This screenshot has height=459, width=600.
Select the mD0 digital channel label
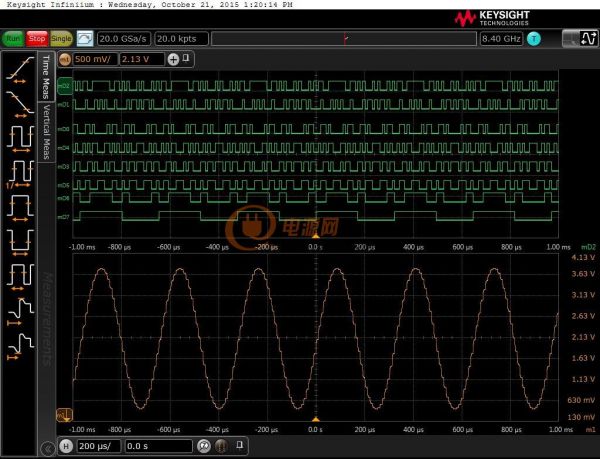pos(64,129)
